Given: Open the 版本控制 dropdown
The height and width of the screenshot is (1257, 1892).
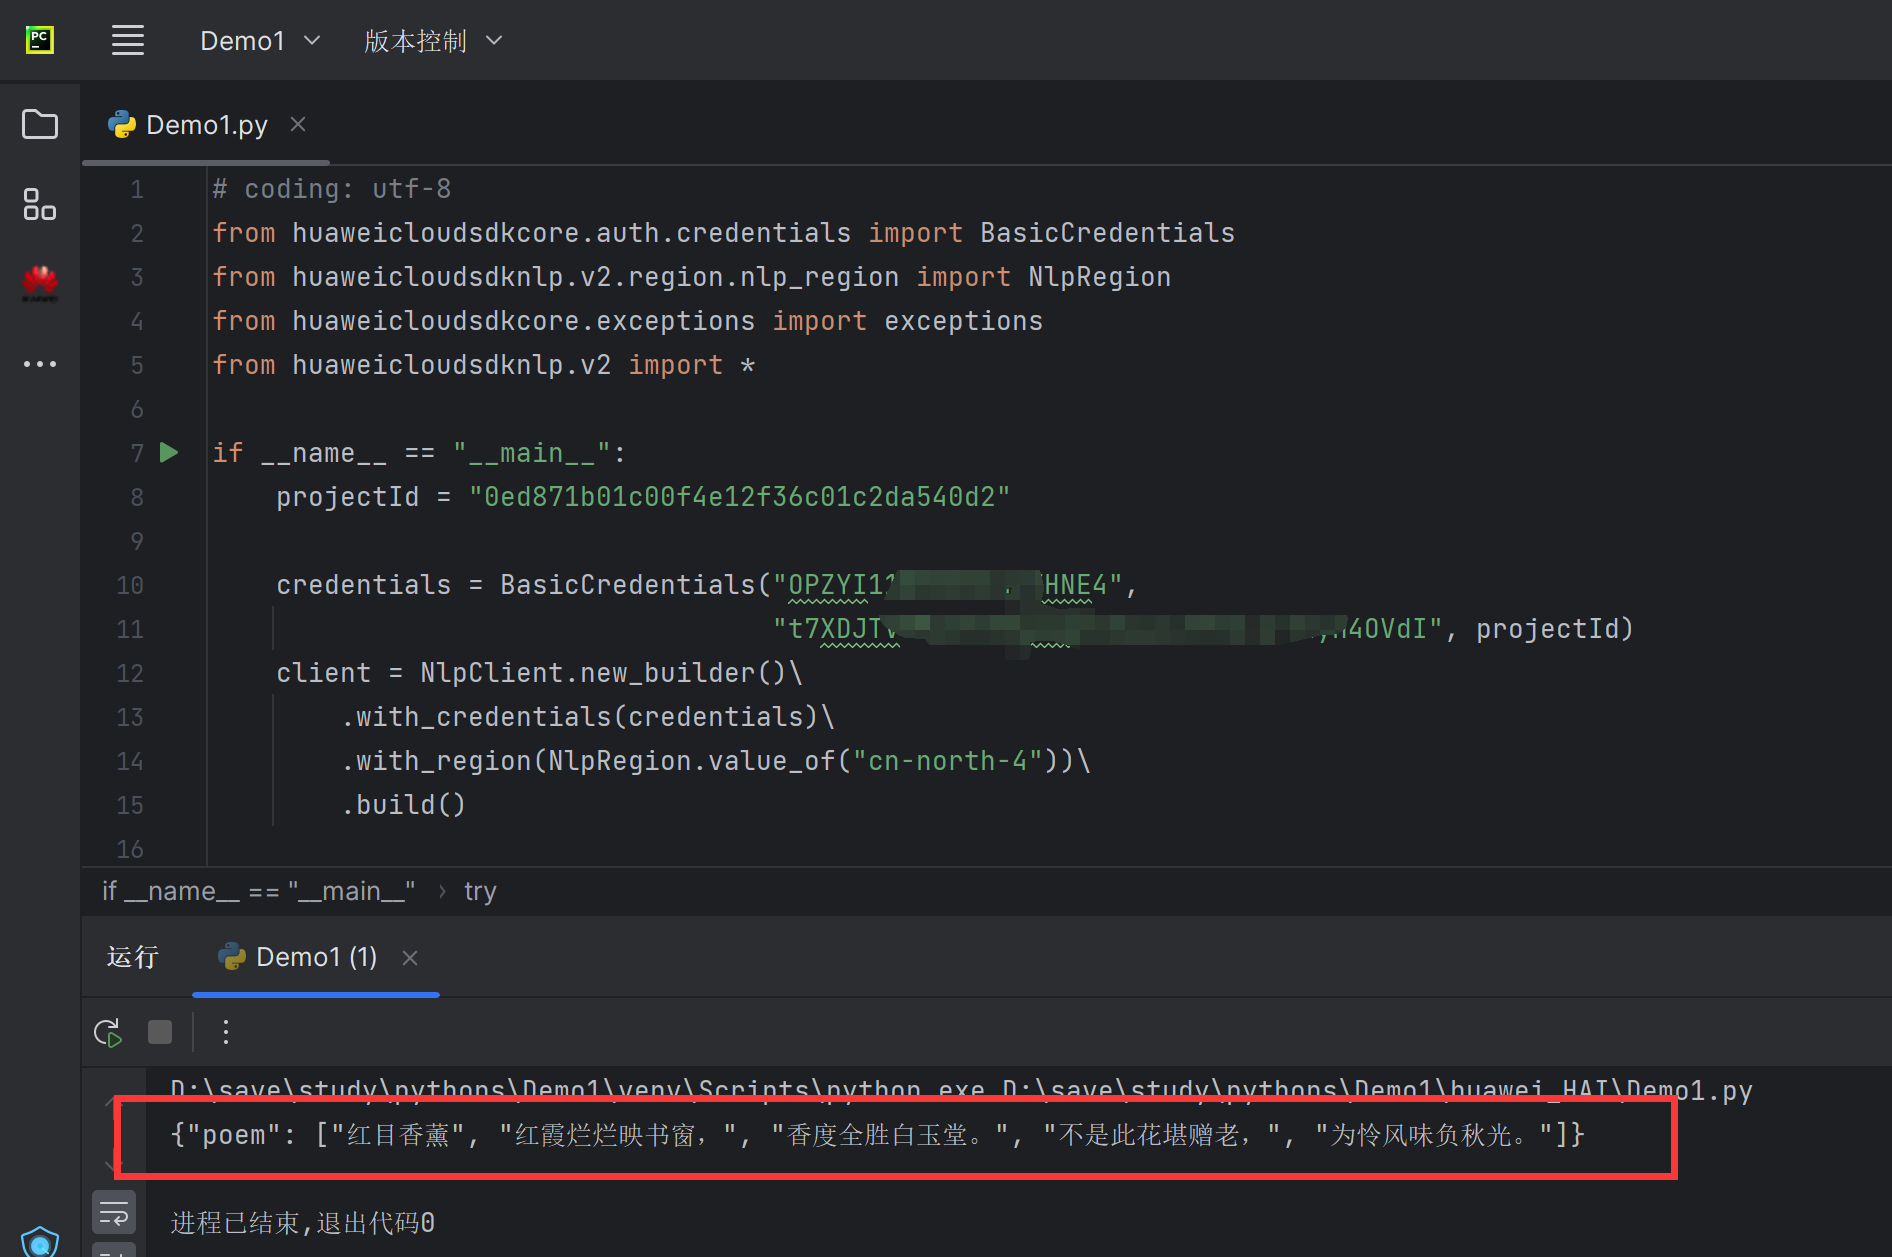Looking at the screenshot, I should point(433,41).
